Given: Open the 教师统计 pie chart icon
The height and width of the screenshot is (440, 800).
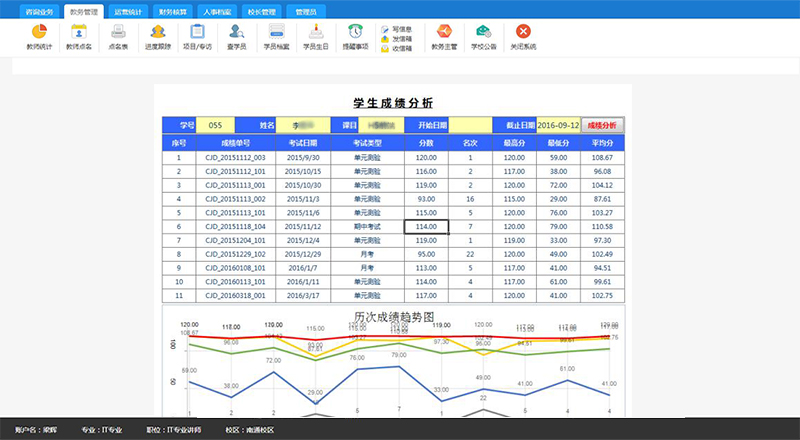Looking at the screenshot, I should tap(39, 33).
